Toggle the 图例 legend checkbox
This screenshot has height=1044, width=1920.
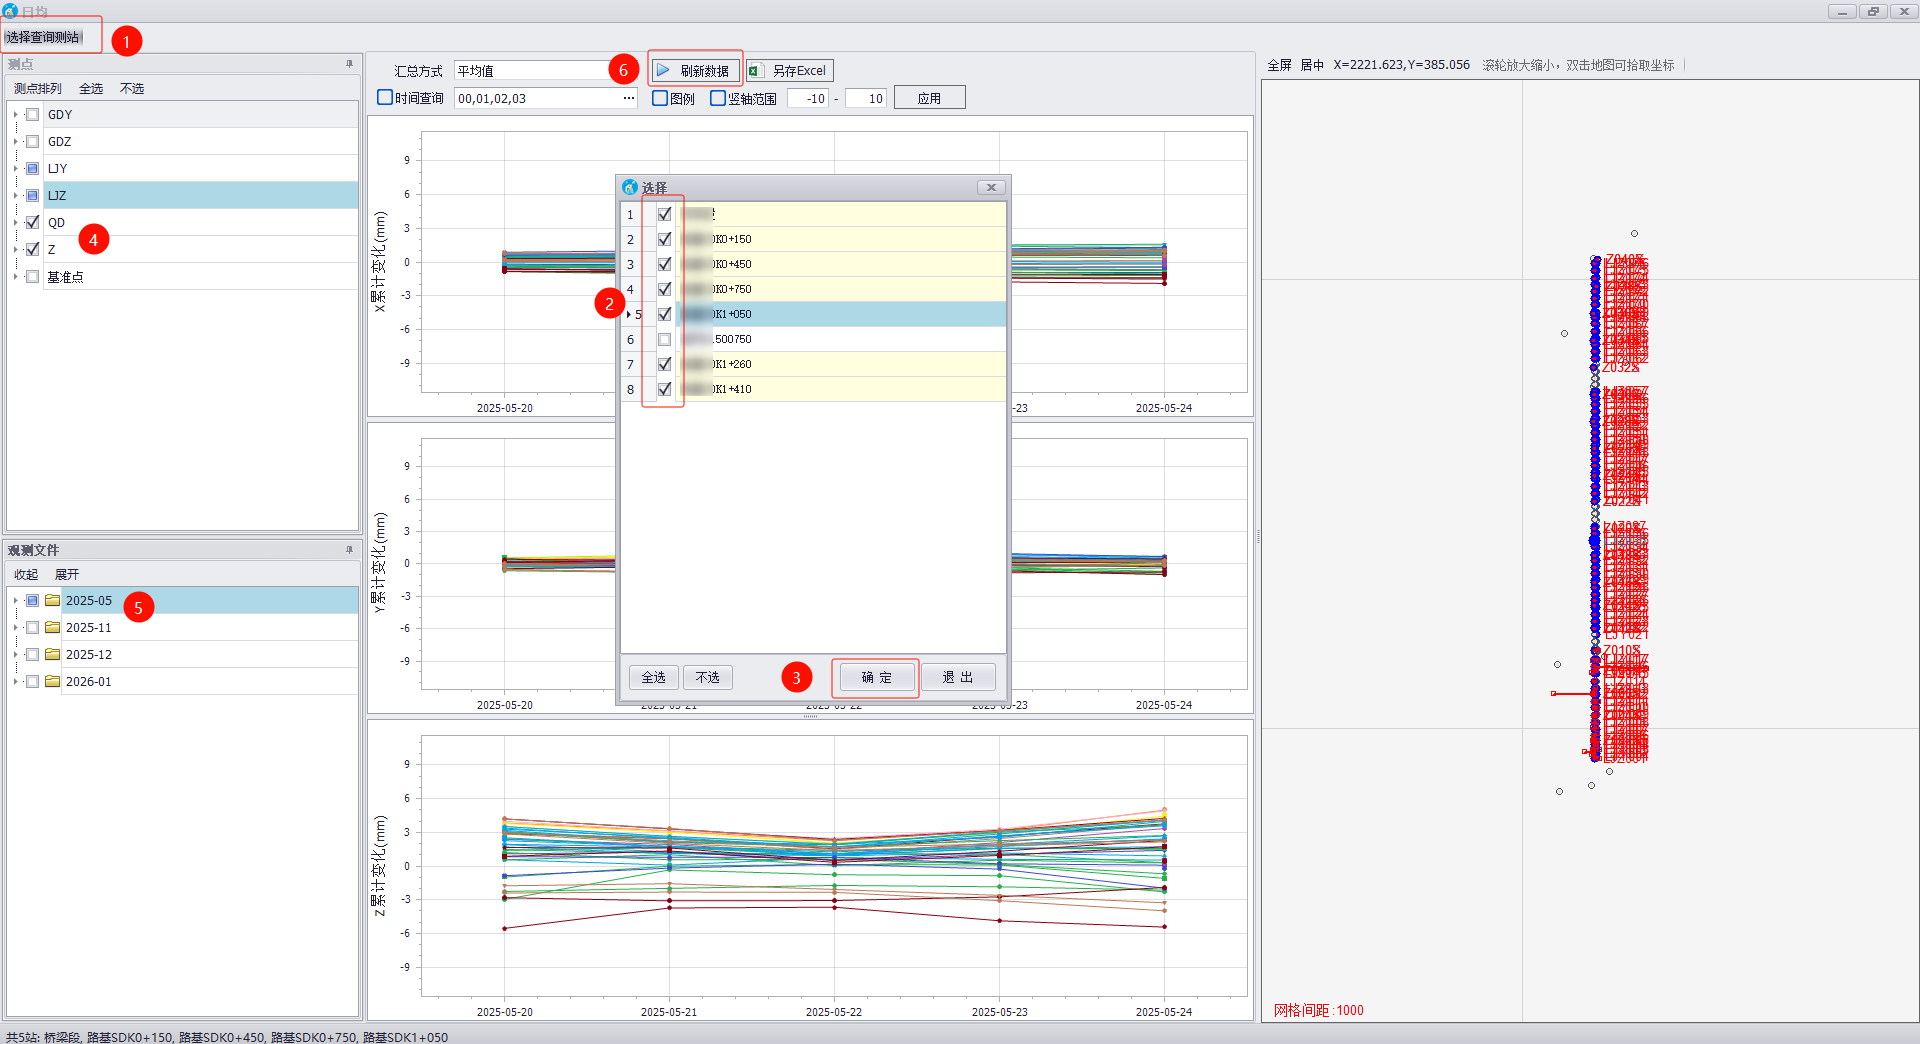point(660,98)
